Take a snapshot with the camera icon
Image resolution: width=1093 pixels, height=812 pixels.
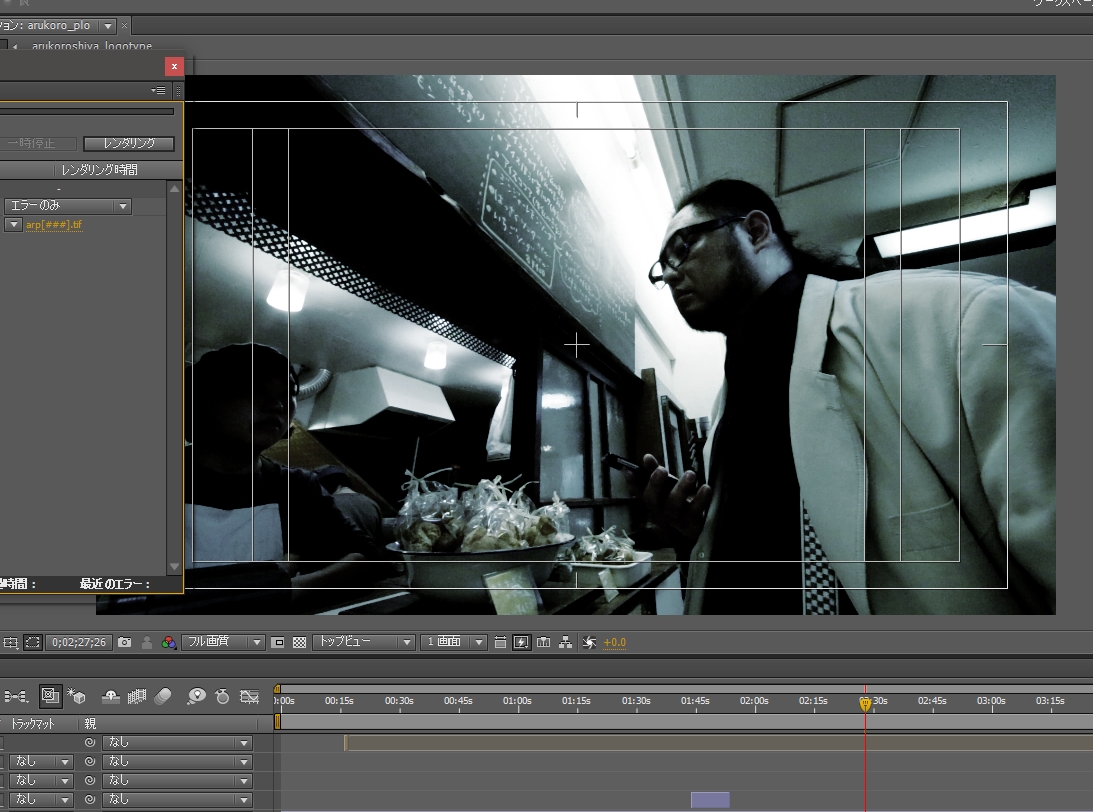click(x=124, y=642)
